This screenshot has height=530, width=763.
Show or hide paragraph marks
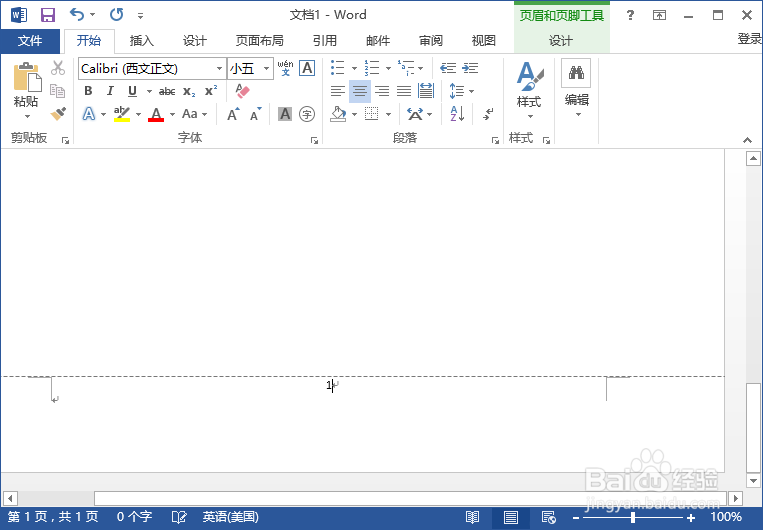coord(488,114)
